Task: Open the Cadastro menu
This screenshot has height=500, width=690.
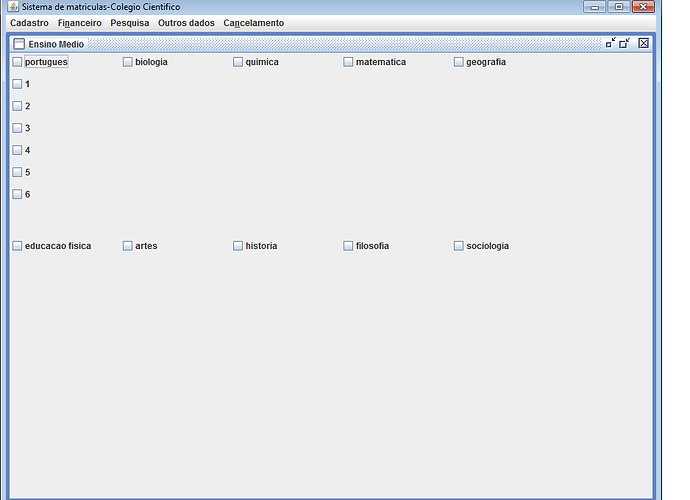Action: click(x=29, y=23)
